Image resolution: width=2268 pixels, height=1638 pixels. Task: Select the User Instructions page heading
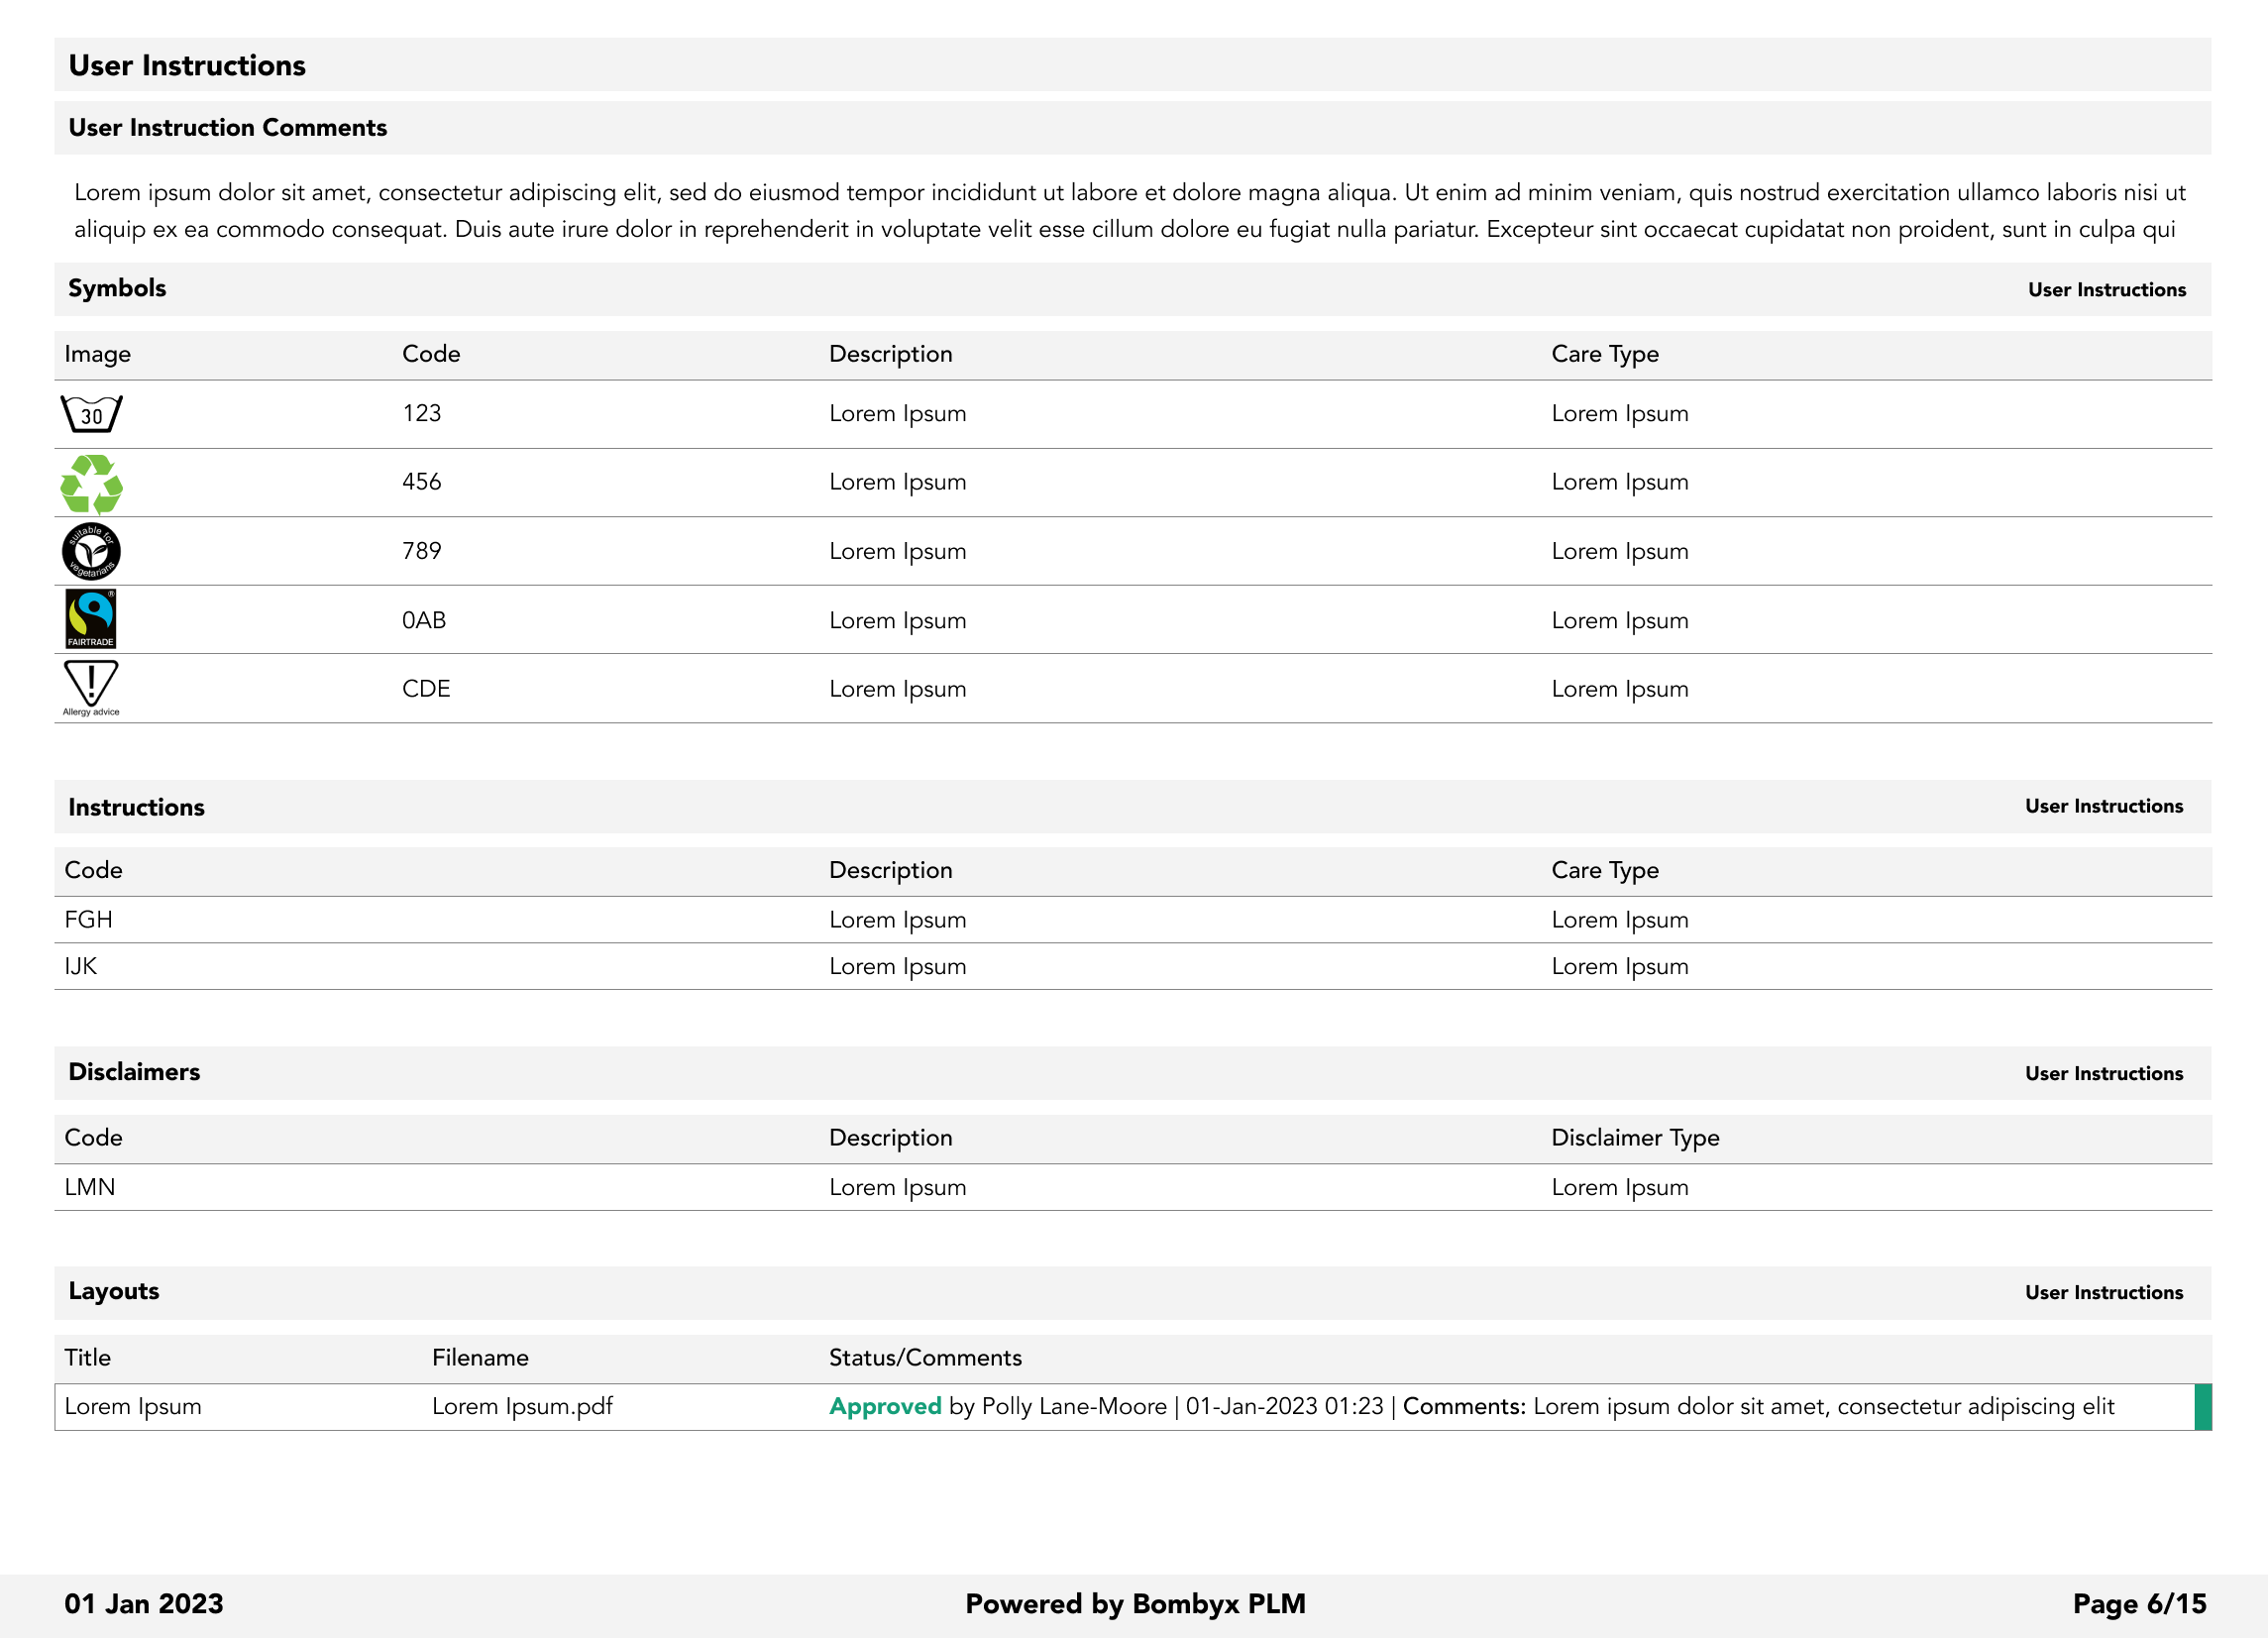187,65
